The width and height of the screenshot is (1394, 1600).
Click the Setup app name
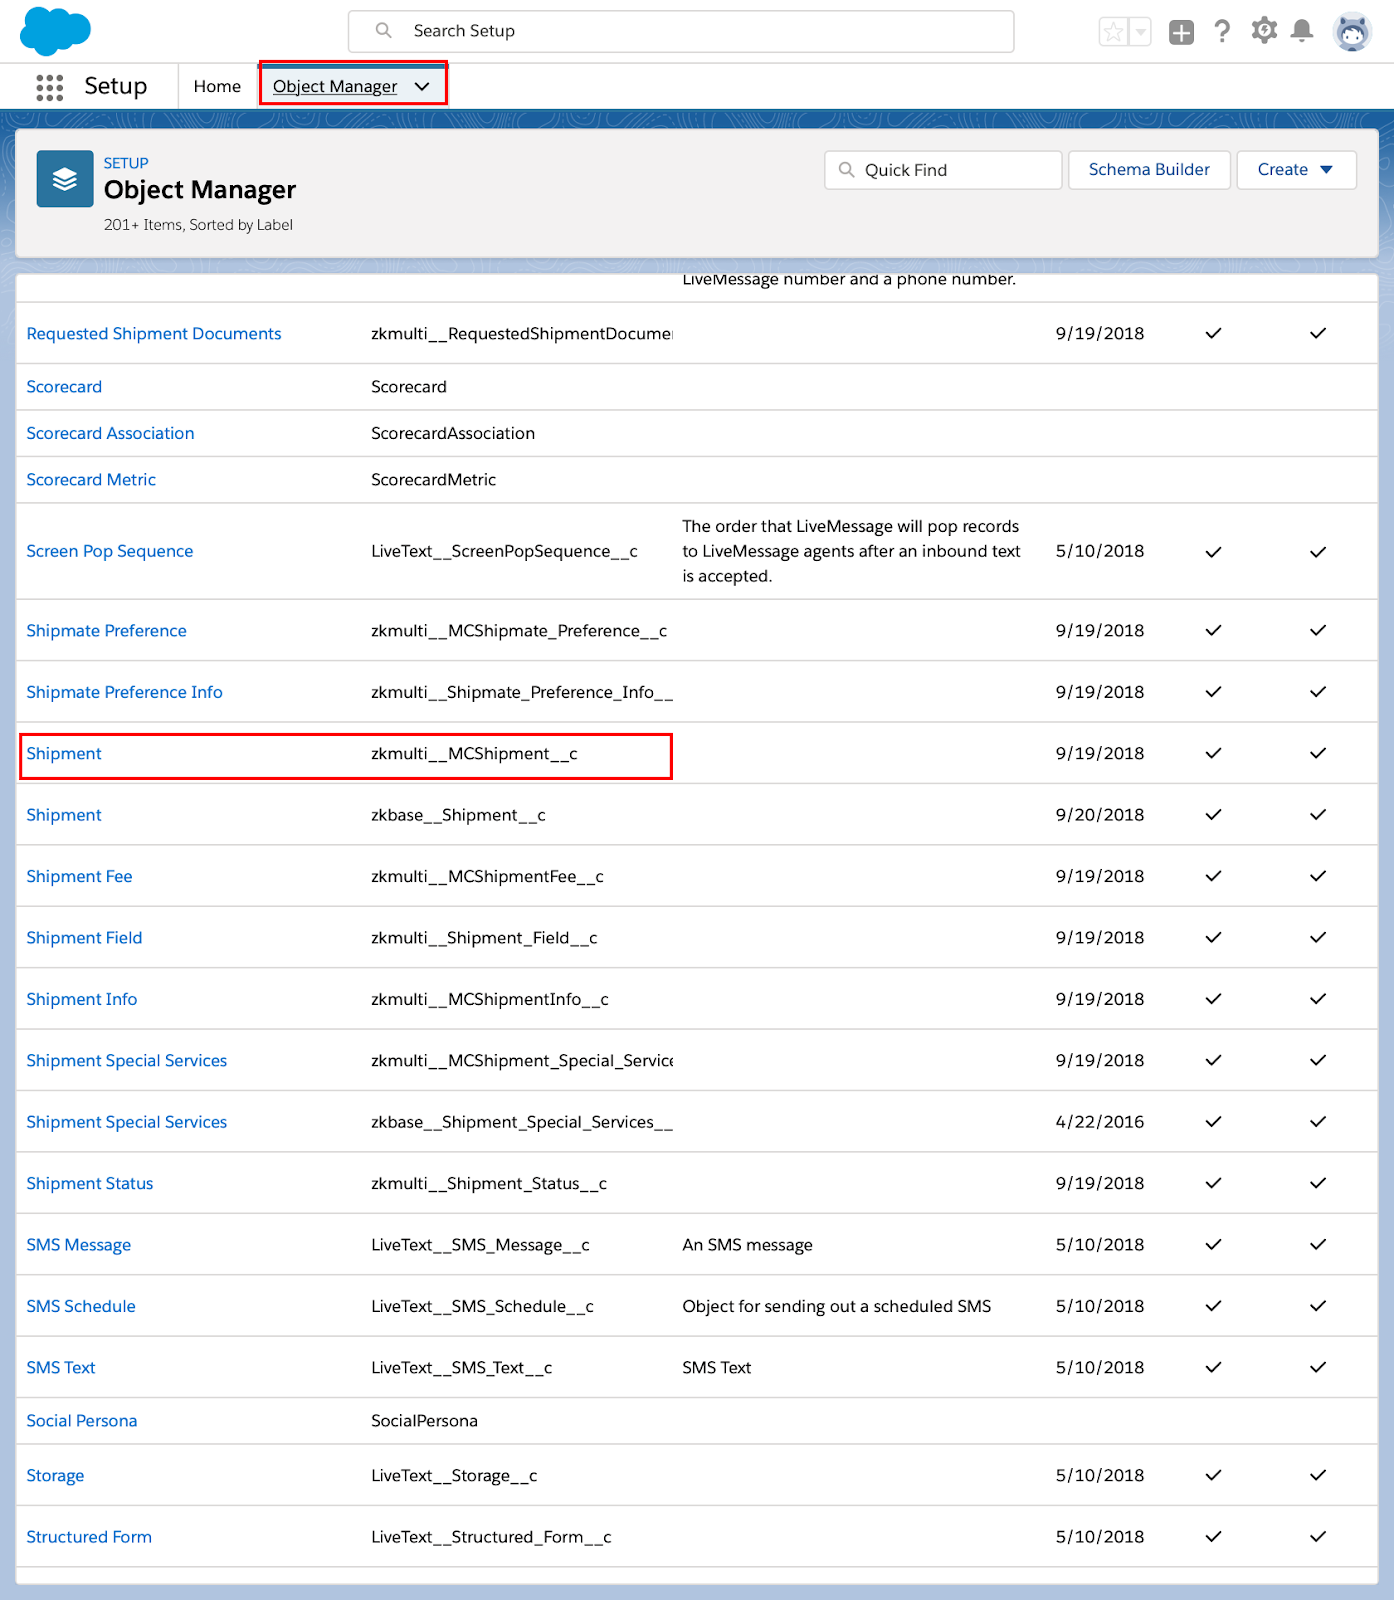tap(115, 87)
